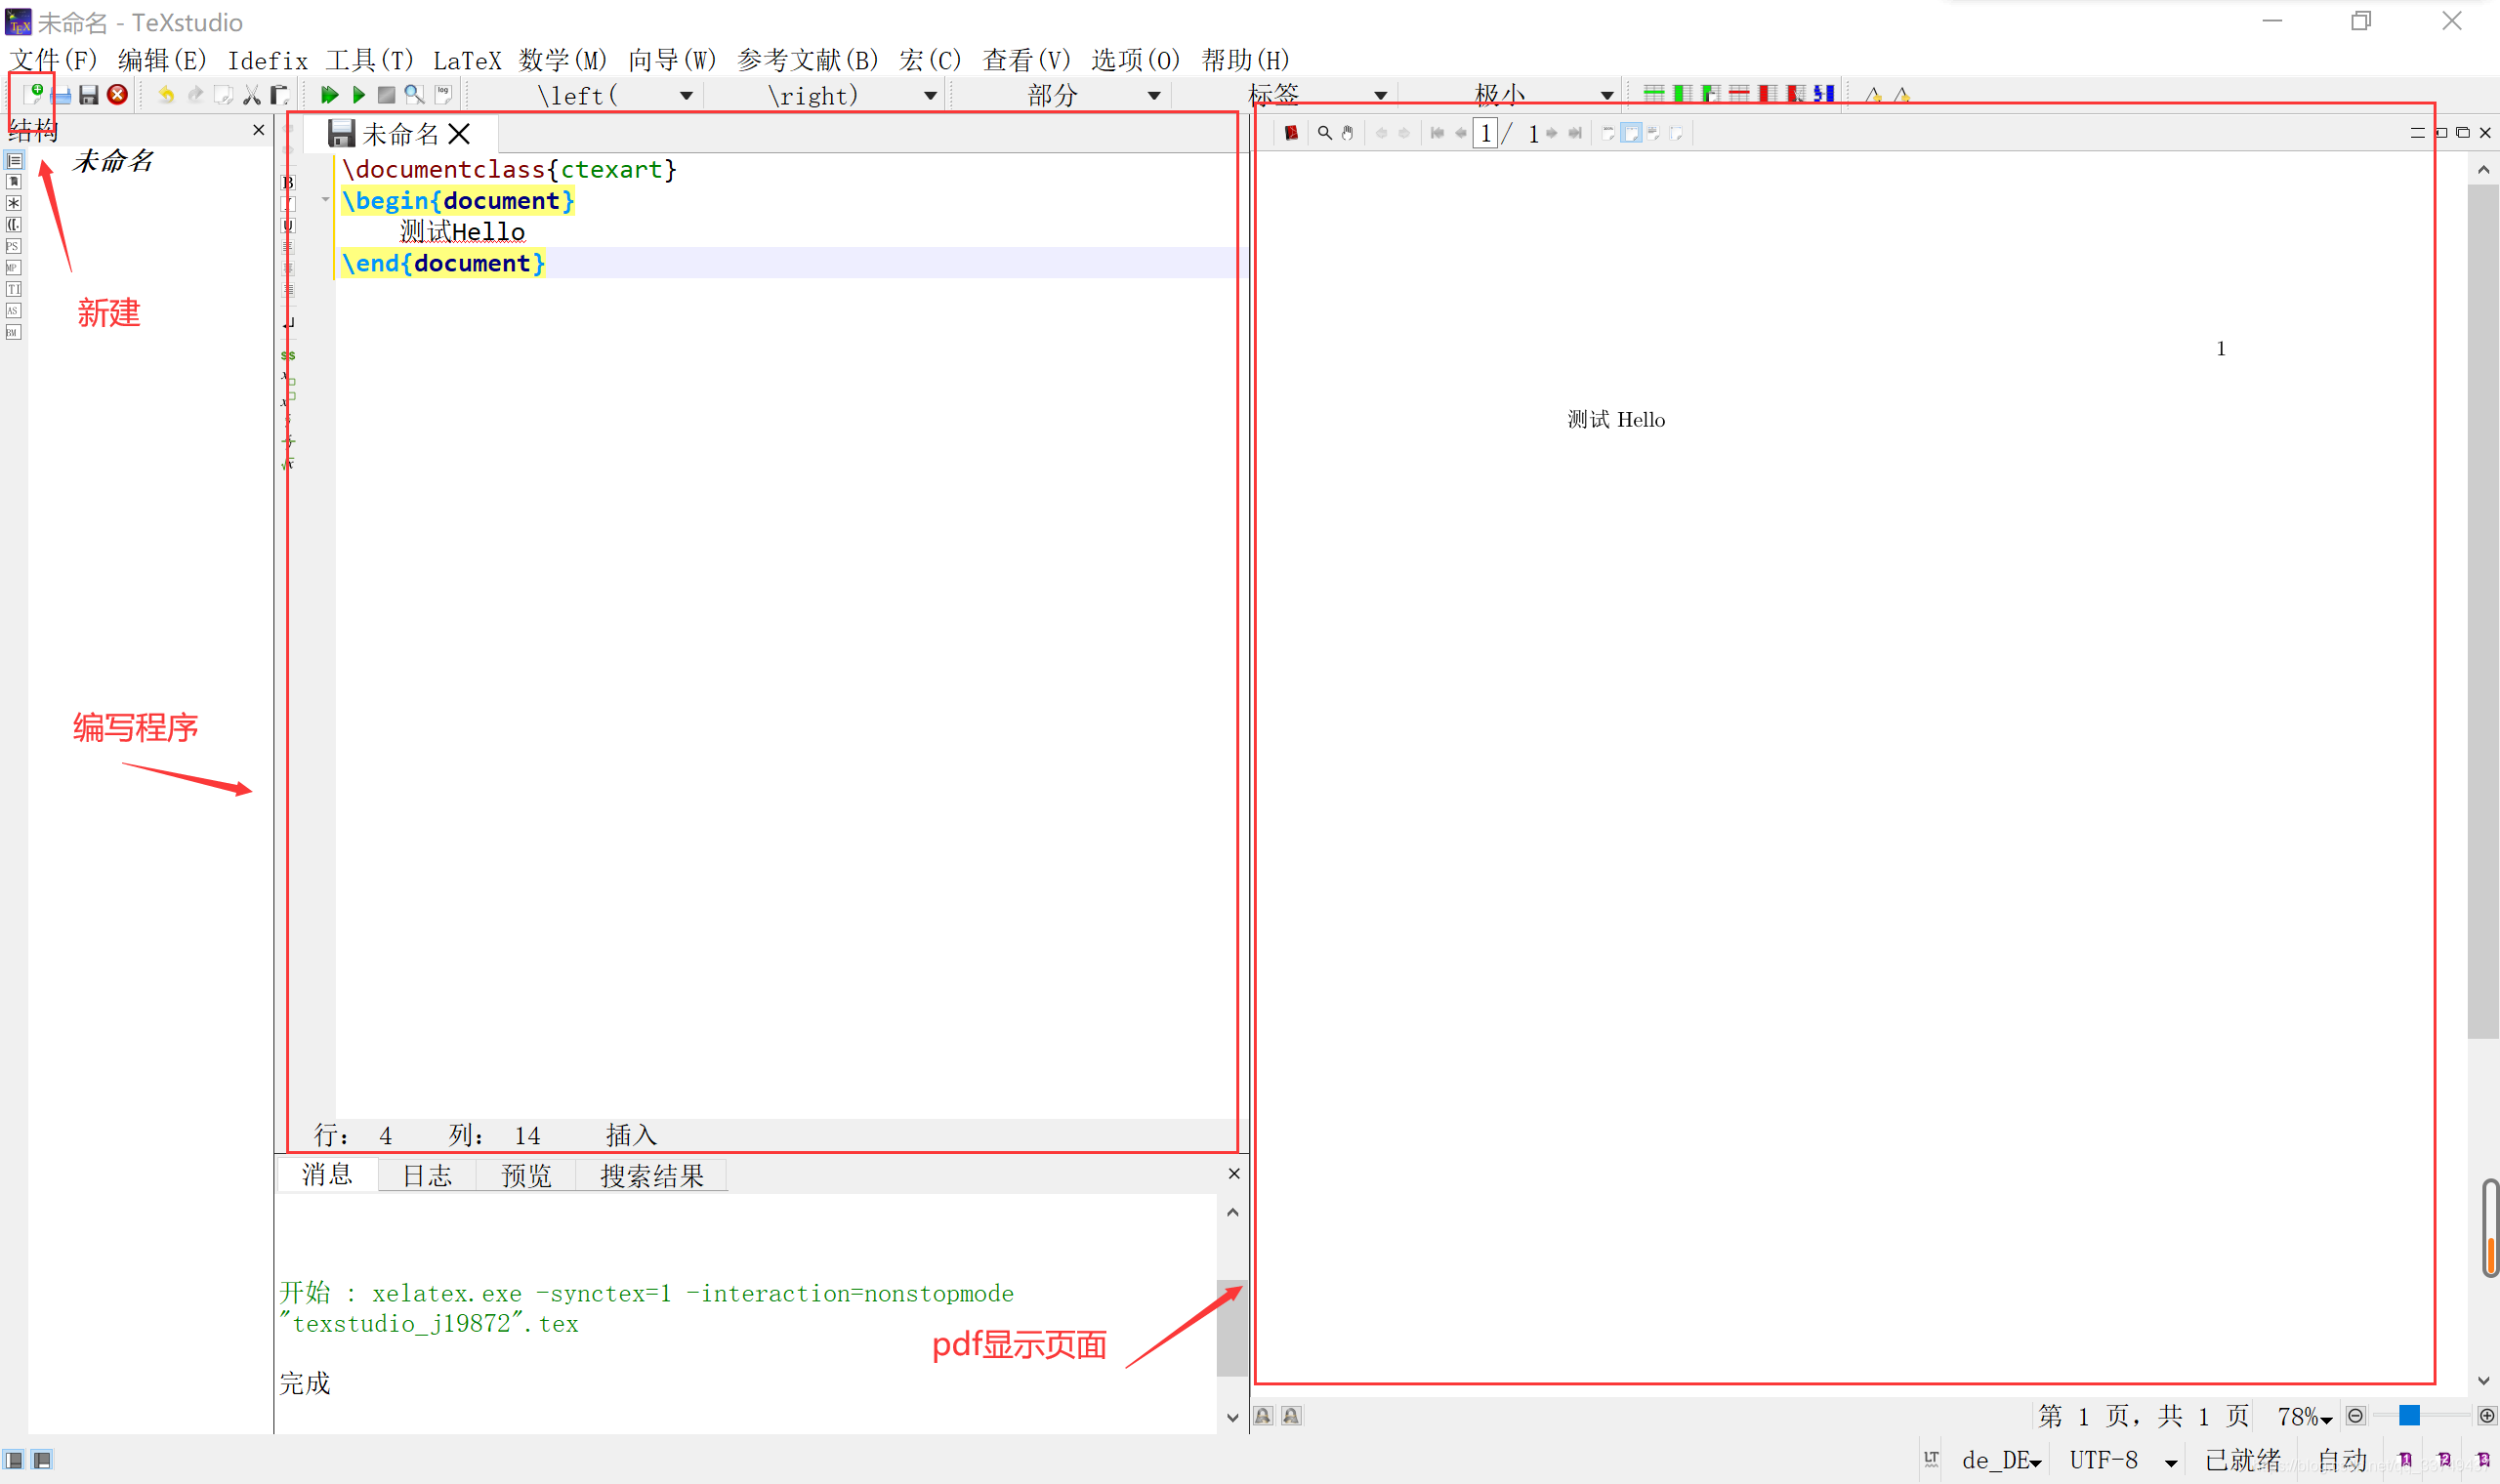Add table row with green row icon
2500x1484 pixels.
(1654, 94)
